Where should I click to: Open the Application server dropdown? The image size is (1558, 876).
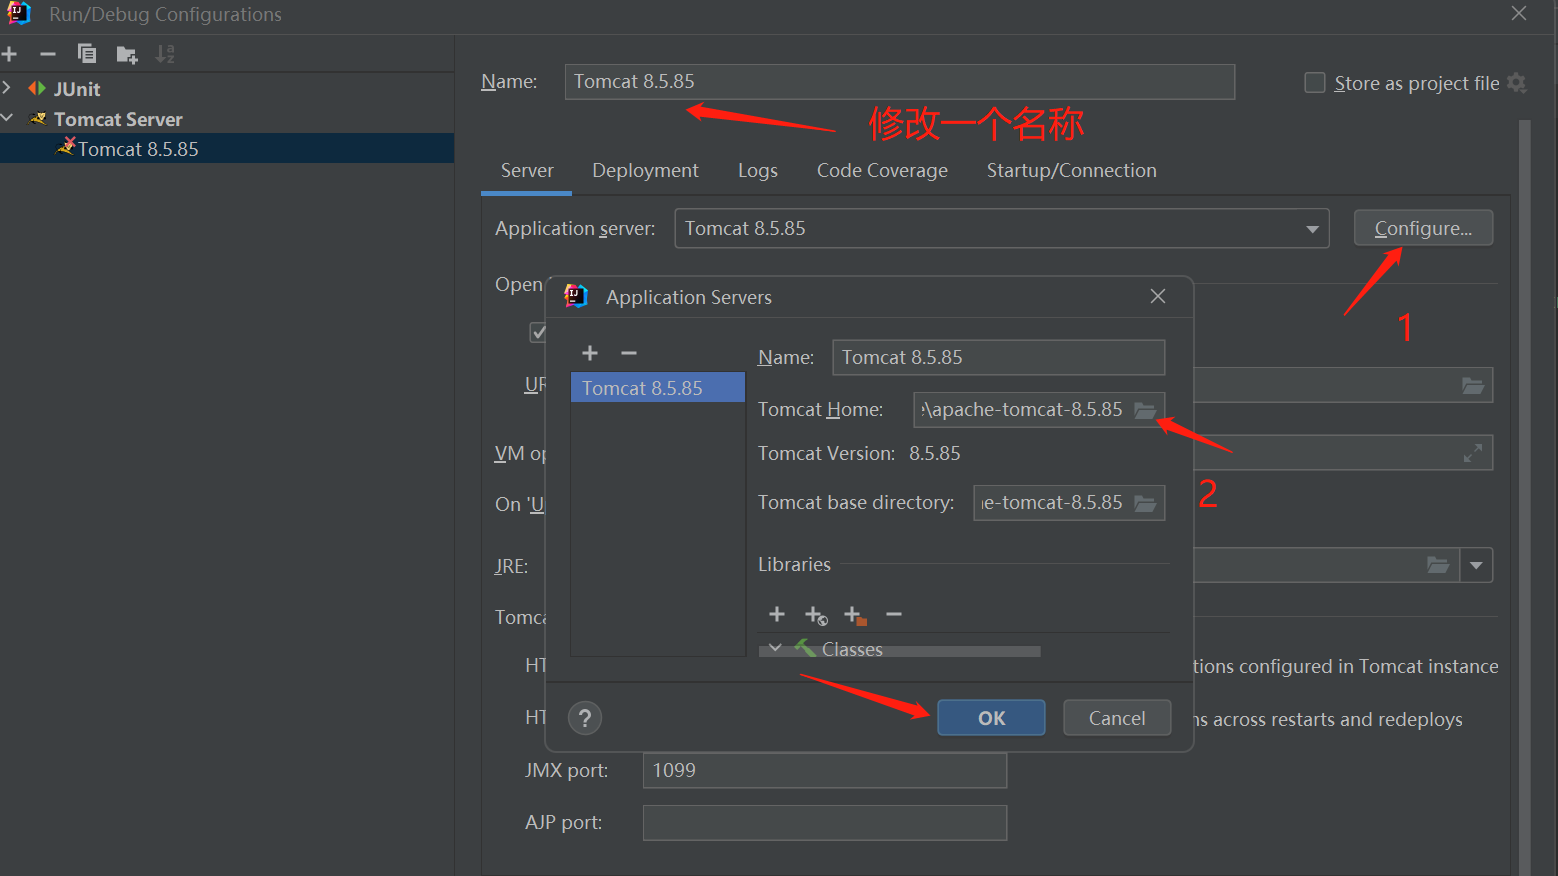click(x=1312, y=229)
